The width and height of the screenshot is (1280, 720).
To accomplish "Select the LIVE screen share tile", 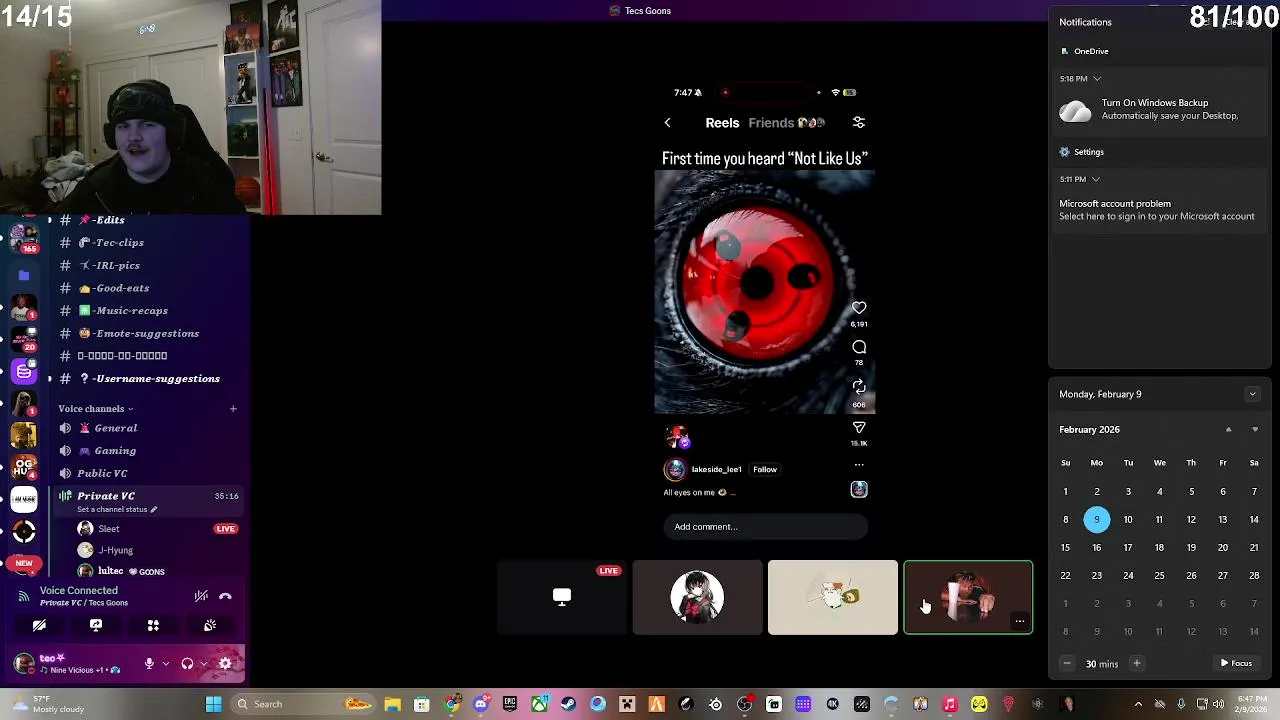I will click(562, 598).
